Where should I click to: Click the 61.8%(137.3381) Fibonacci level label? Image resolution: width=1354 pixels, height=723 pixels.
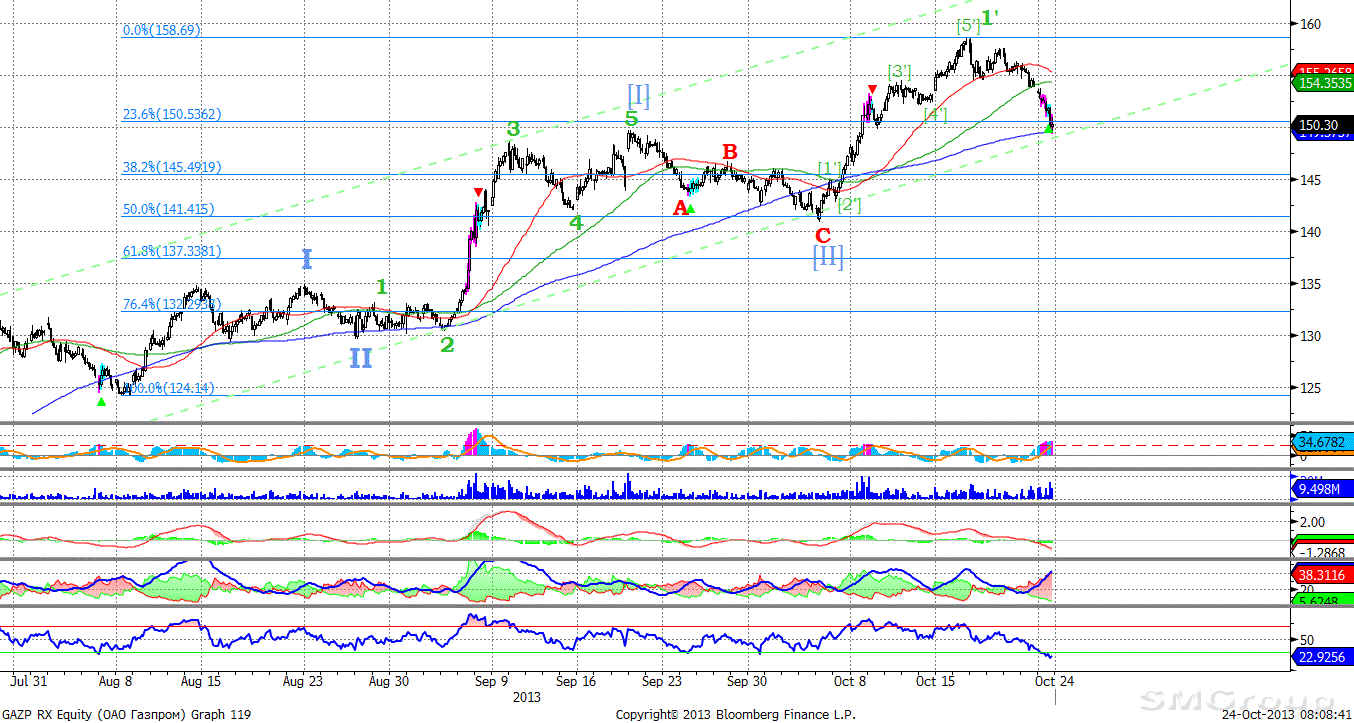coord(172,251)
